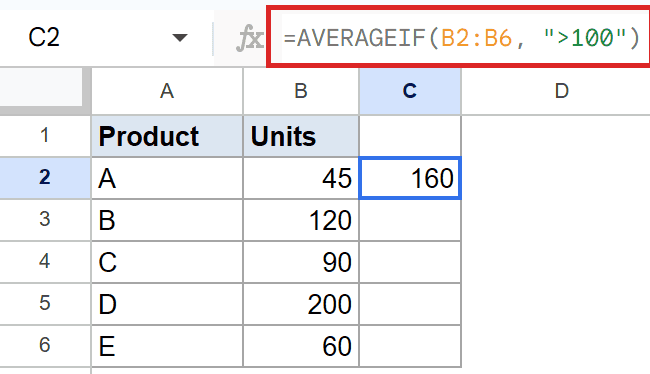Click the units cell with value 200
Screen dimensions: 650x374
click(x=301, y=304)
